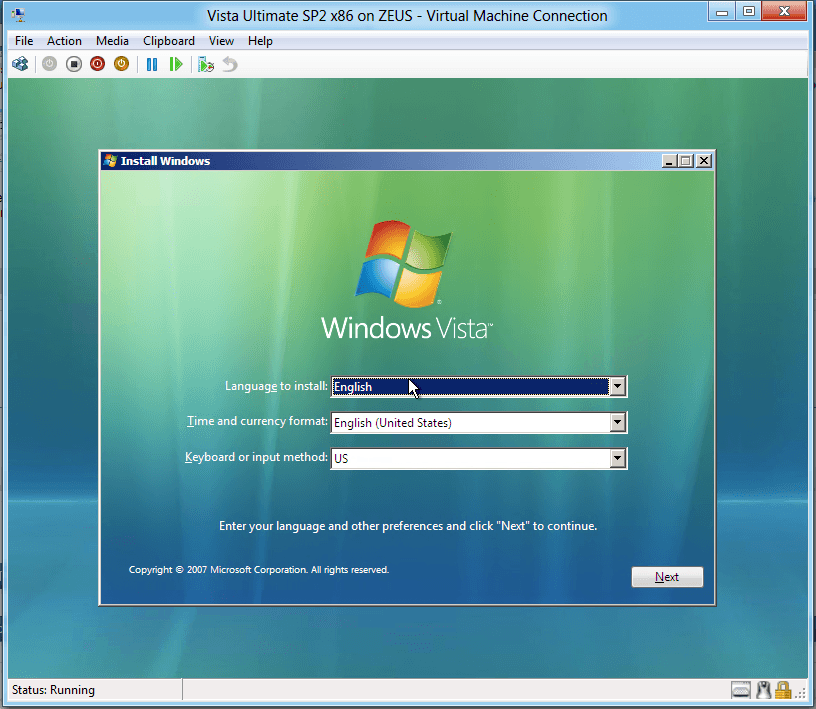816x709 pixels.
Task: Click the green Reset play icon
Action: [176, 64]
